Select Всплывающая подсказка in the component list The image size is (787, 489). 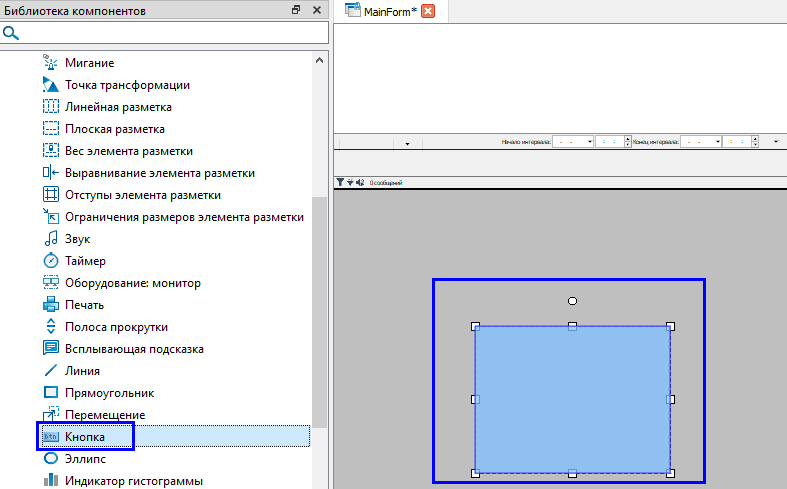click(134, 349)
